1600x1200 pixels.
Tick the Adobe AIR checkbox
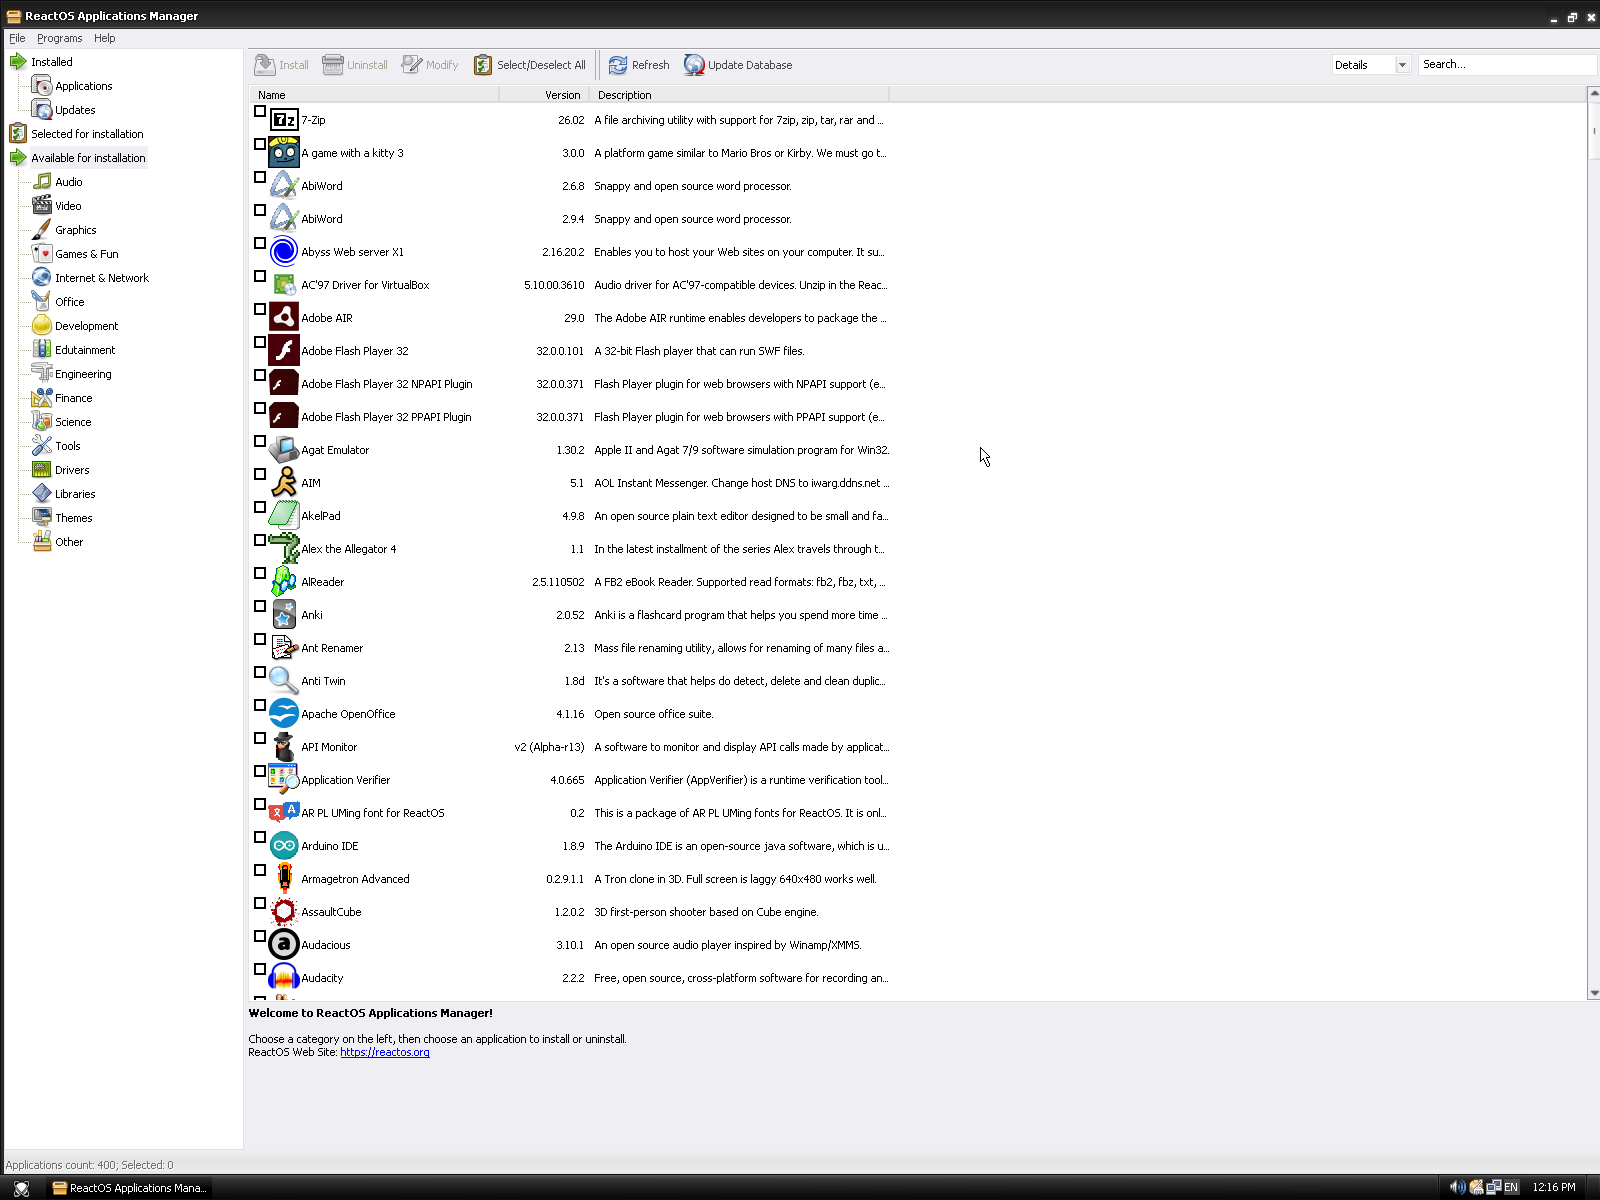coord(260,309)
